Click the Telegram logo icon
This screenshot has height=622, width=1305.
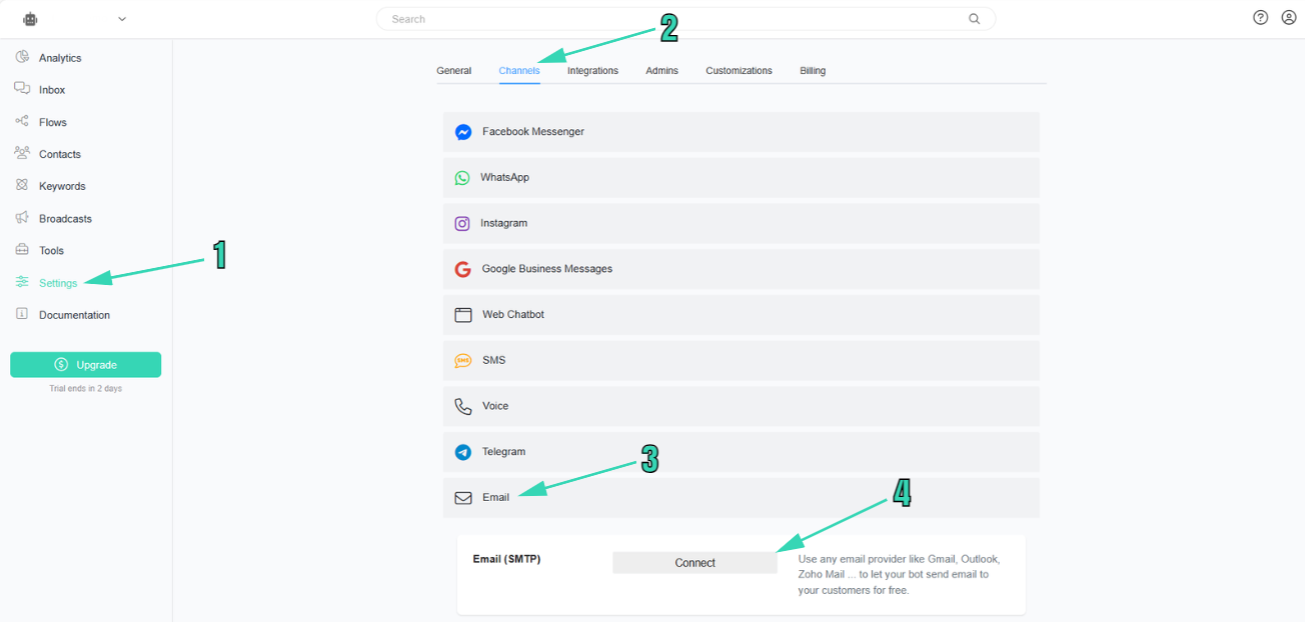(463, 452)
